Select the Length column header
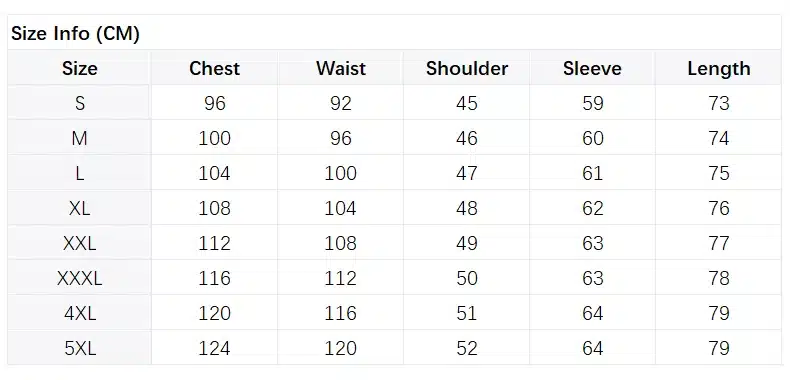The height and width of the screenshot is (380, 790). pos(718,69)
